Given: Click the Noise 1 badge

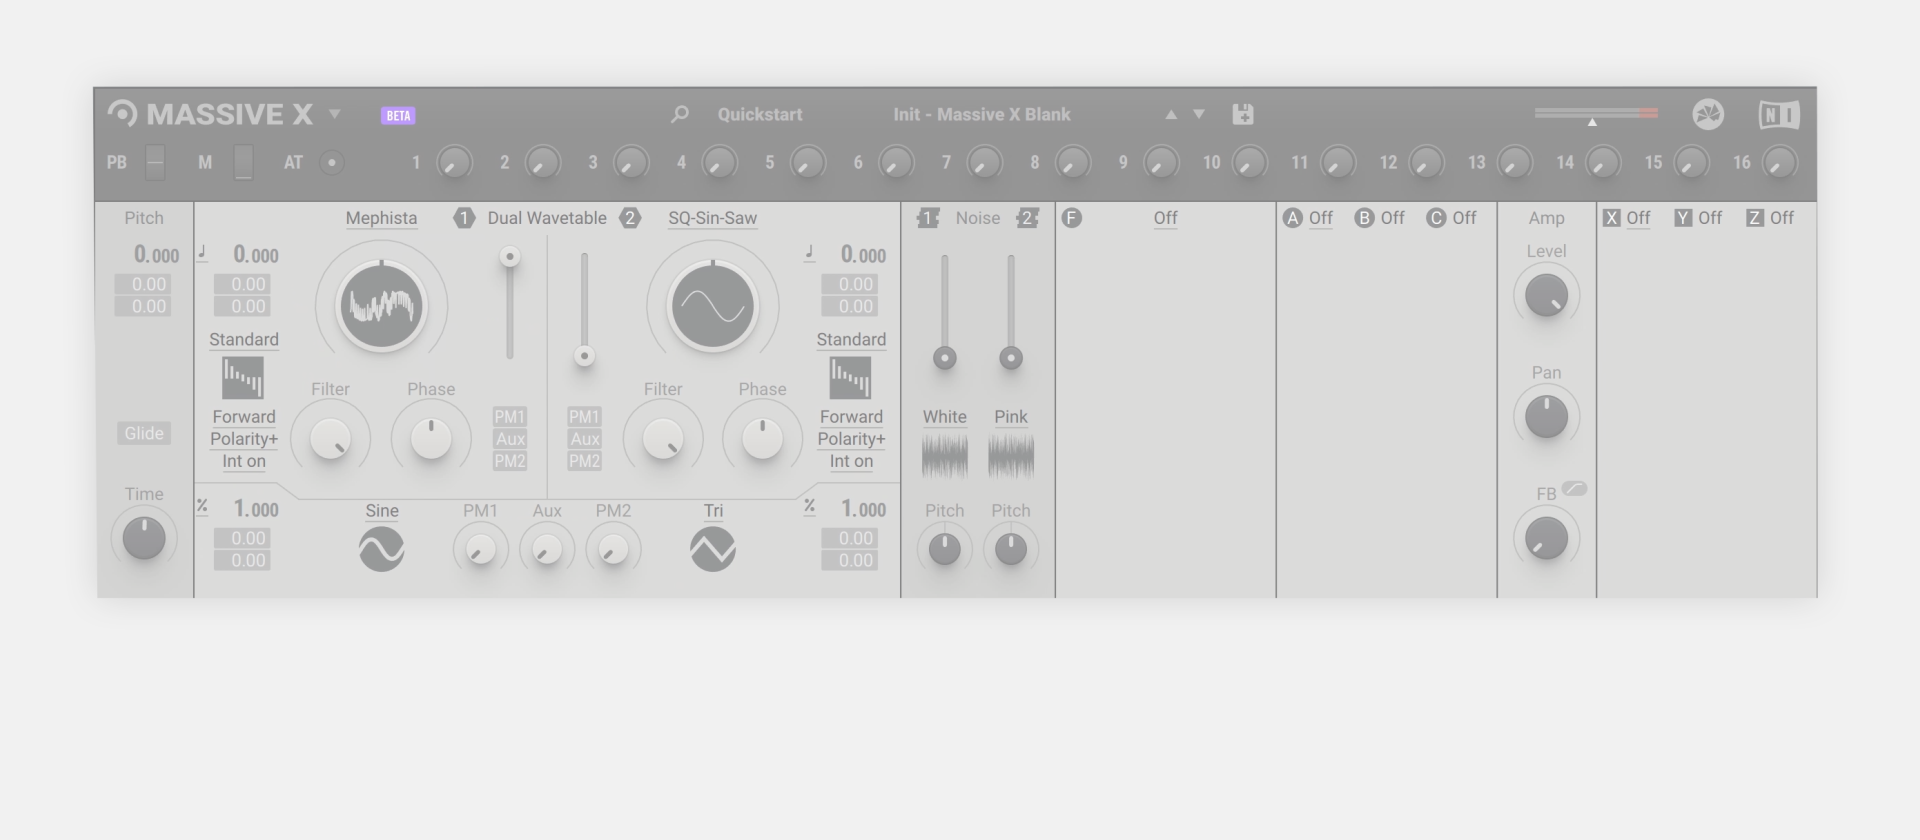Looking at the screenshot, I should tap(928, 218).
